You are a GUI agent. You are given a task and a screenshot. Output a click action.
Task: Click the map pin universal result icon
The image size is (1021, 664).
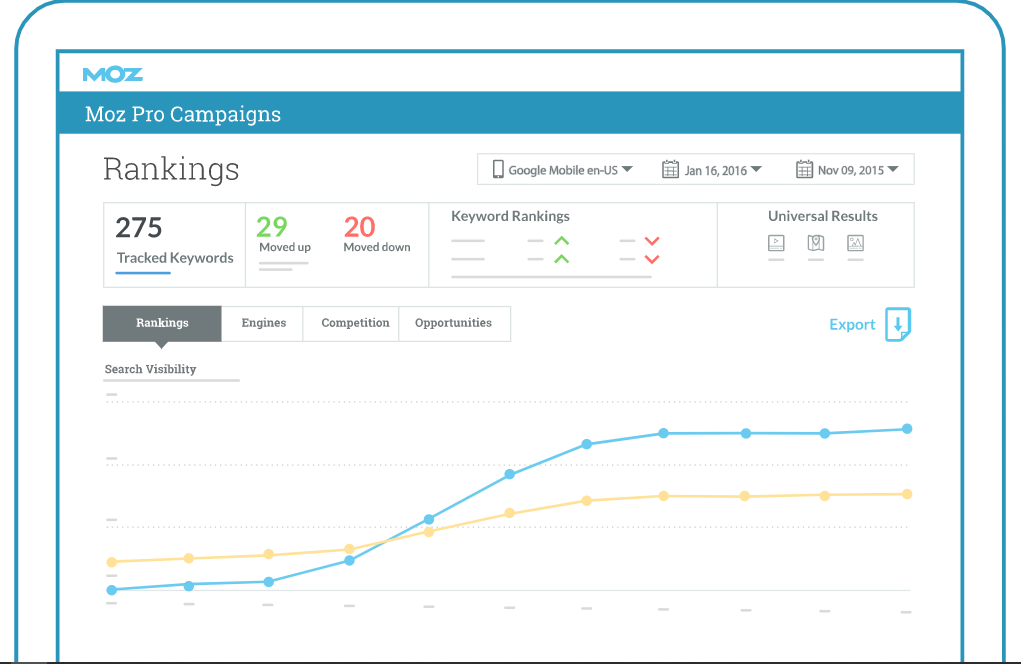816,243
